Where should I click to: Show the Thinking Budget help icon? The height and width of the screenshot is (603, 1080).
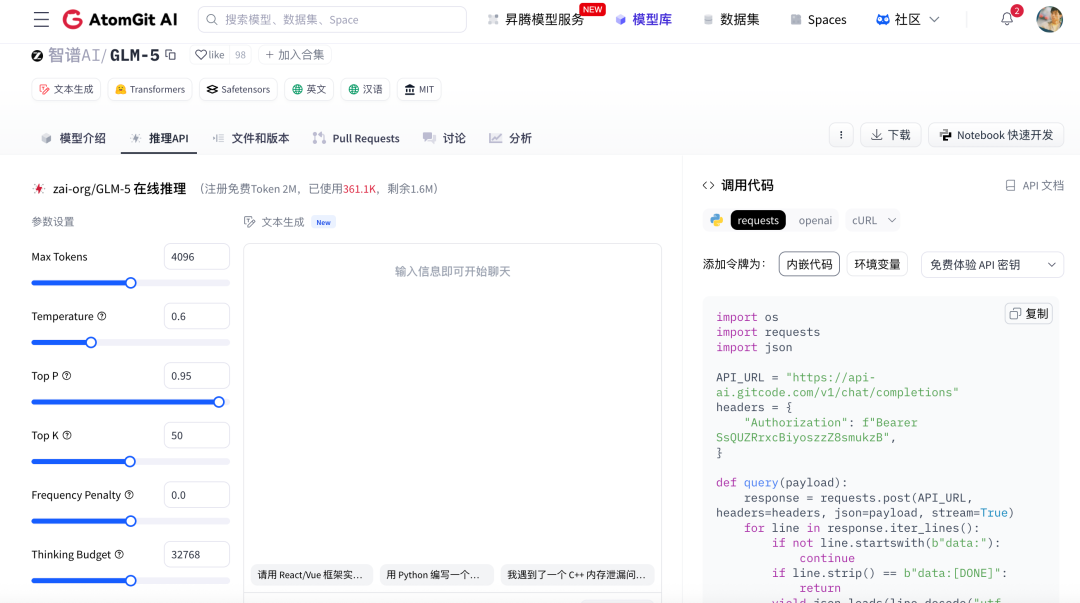point(119,554)
